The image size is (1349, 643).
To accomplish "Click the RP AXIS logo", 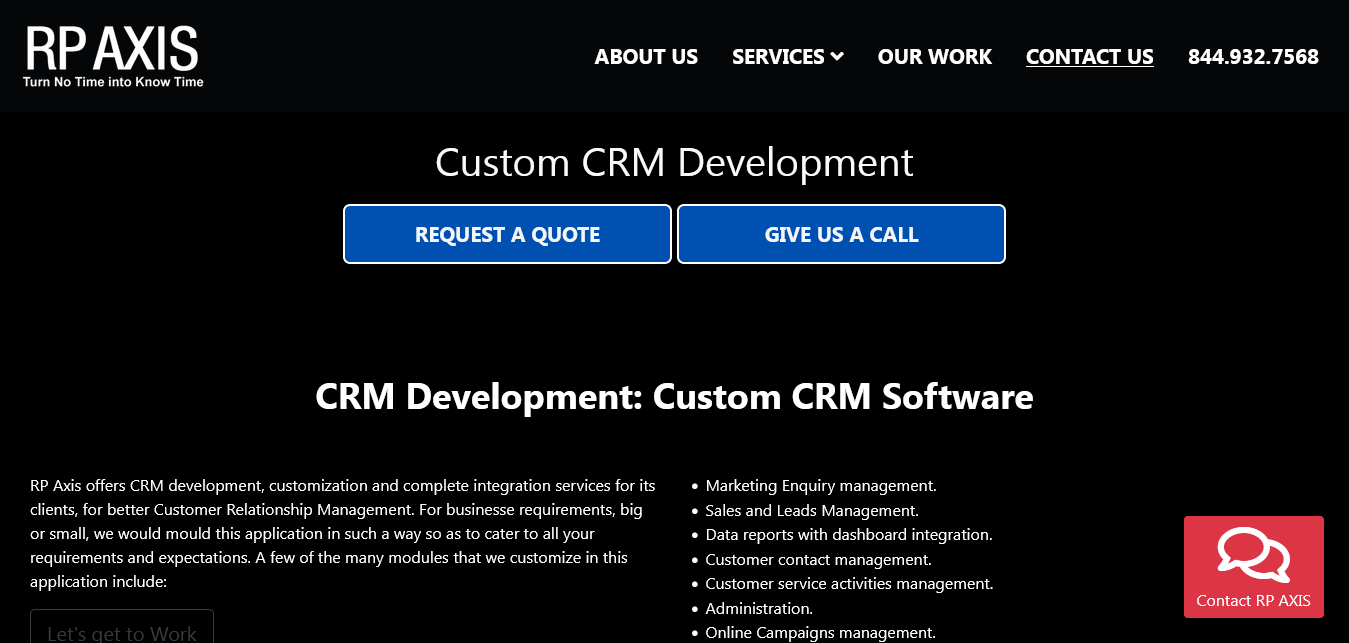I will click(x=113, y=56).
